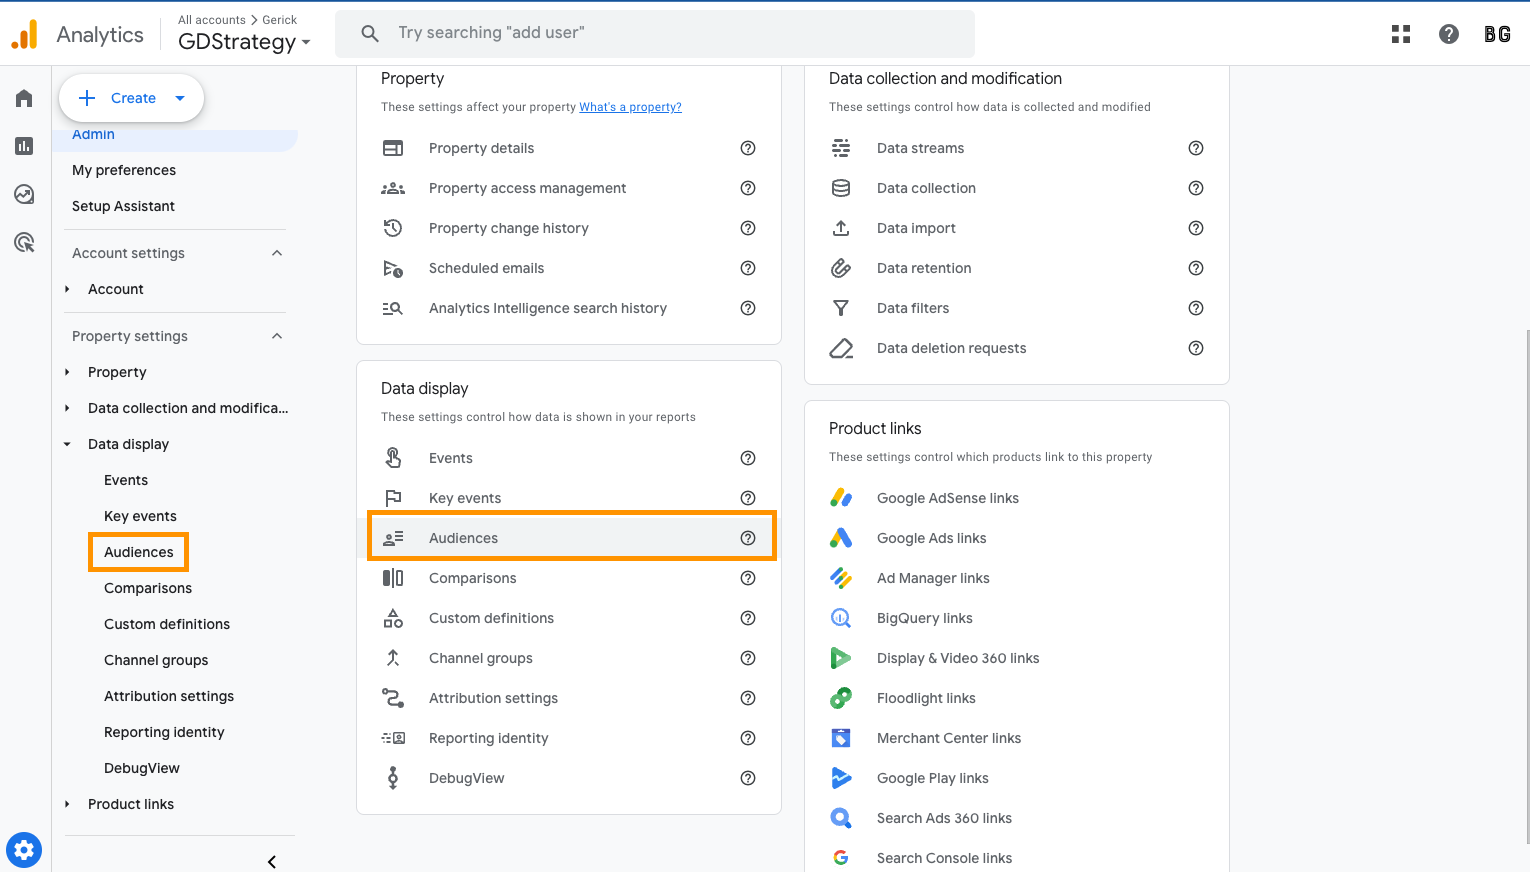Open the Reports bar chart icon
Screen dimensions: 1530x872
tap(24, 146)
